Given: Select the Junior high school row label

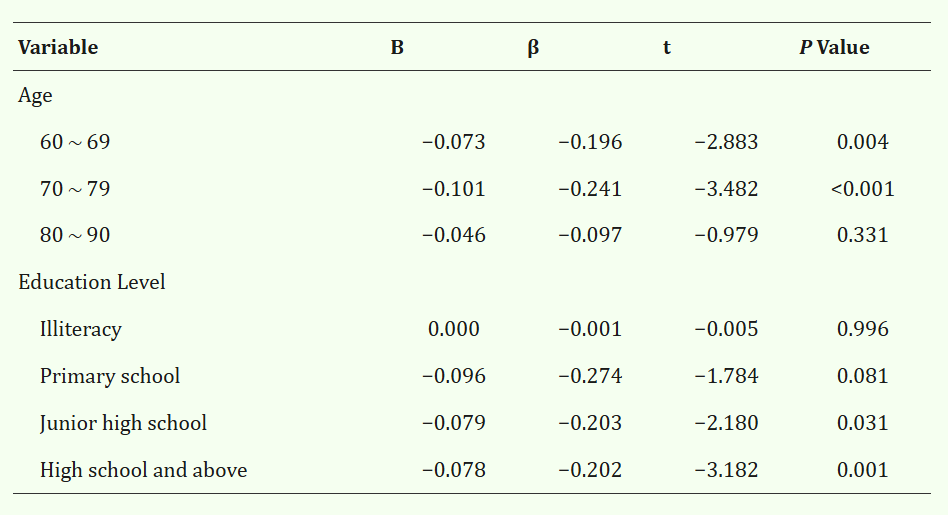Looking at the screenshot, I should click(x=123, y=423).
